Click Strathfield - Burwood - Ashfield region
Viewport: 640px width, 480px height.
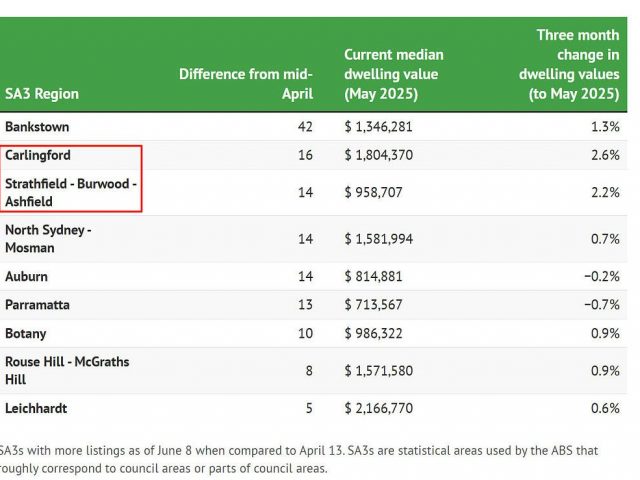tap(70, 192)
